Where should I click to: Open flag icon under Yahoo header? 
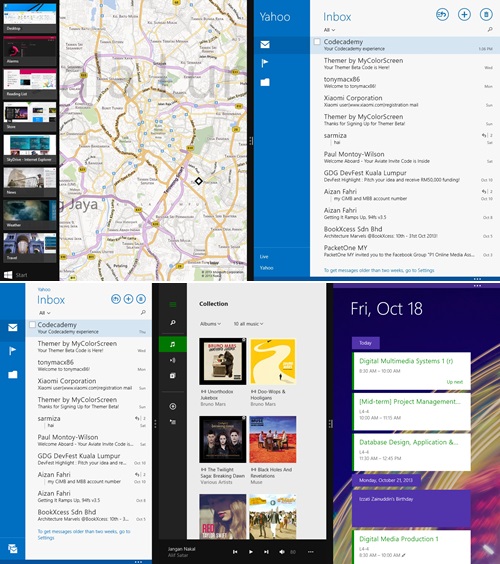pos(265,63)
